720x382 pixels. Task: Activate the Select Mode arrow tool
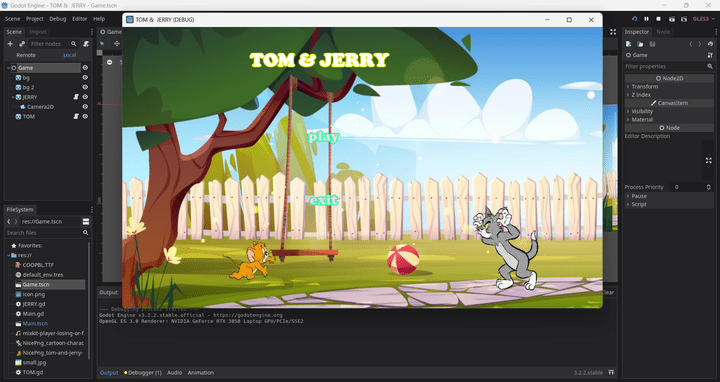(102, 44)
